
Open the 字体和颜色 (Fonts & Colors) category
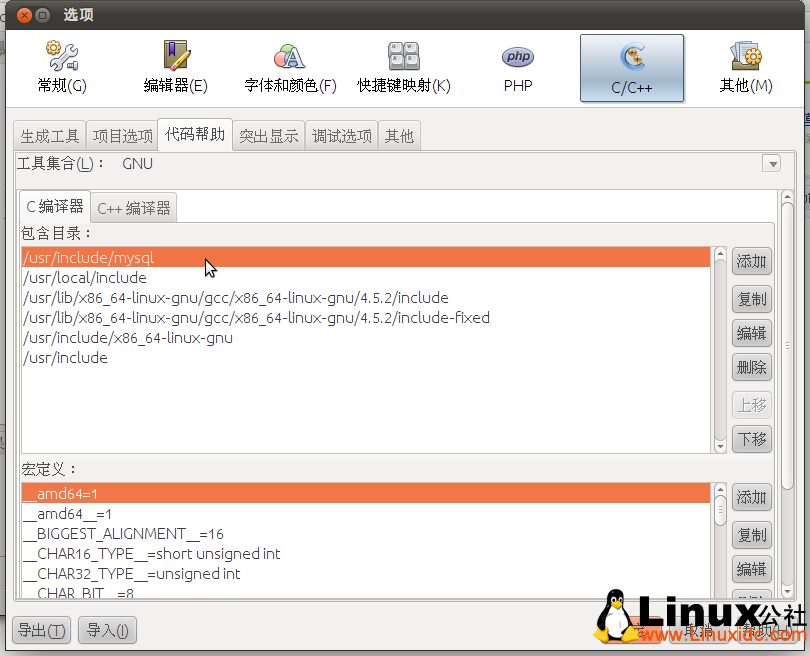(x=290, y=67)
